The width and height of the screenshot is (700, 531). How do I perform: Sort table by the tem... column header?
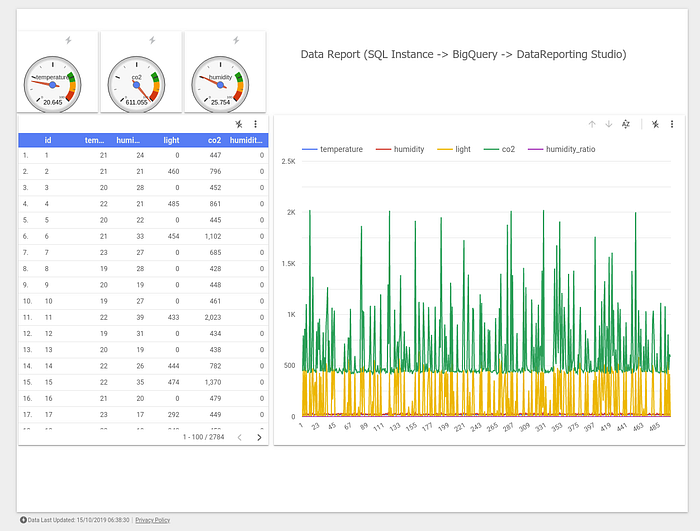click(x=94, y=140)
